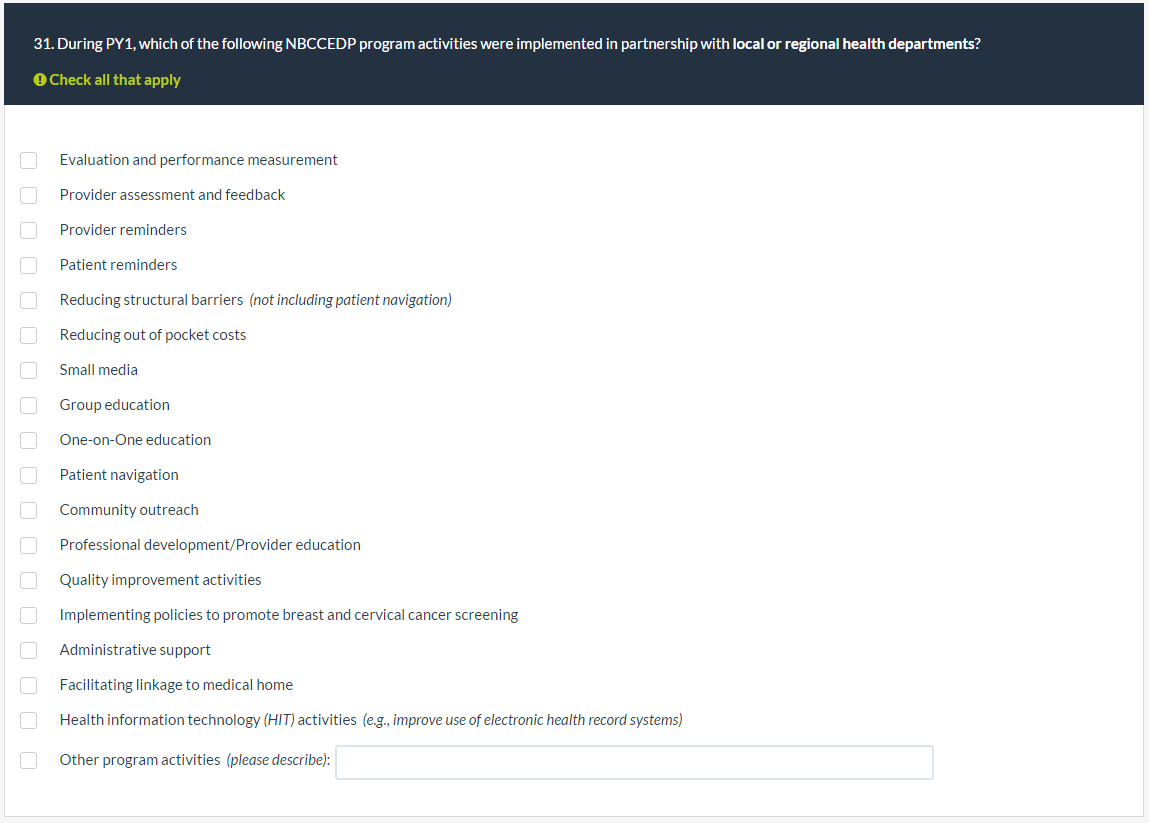Click the Other program activities text field
This screenshot has width=1149, height=823.
[634, 762]
